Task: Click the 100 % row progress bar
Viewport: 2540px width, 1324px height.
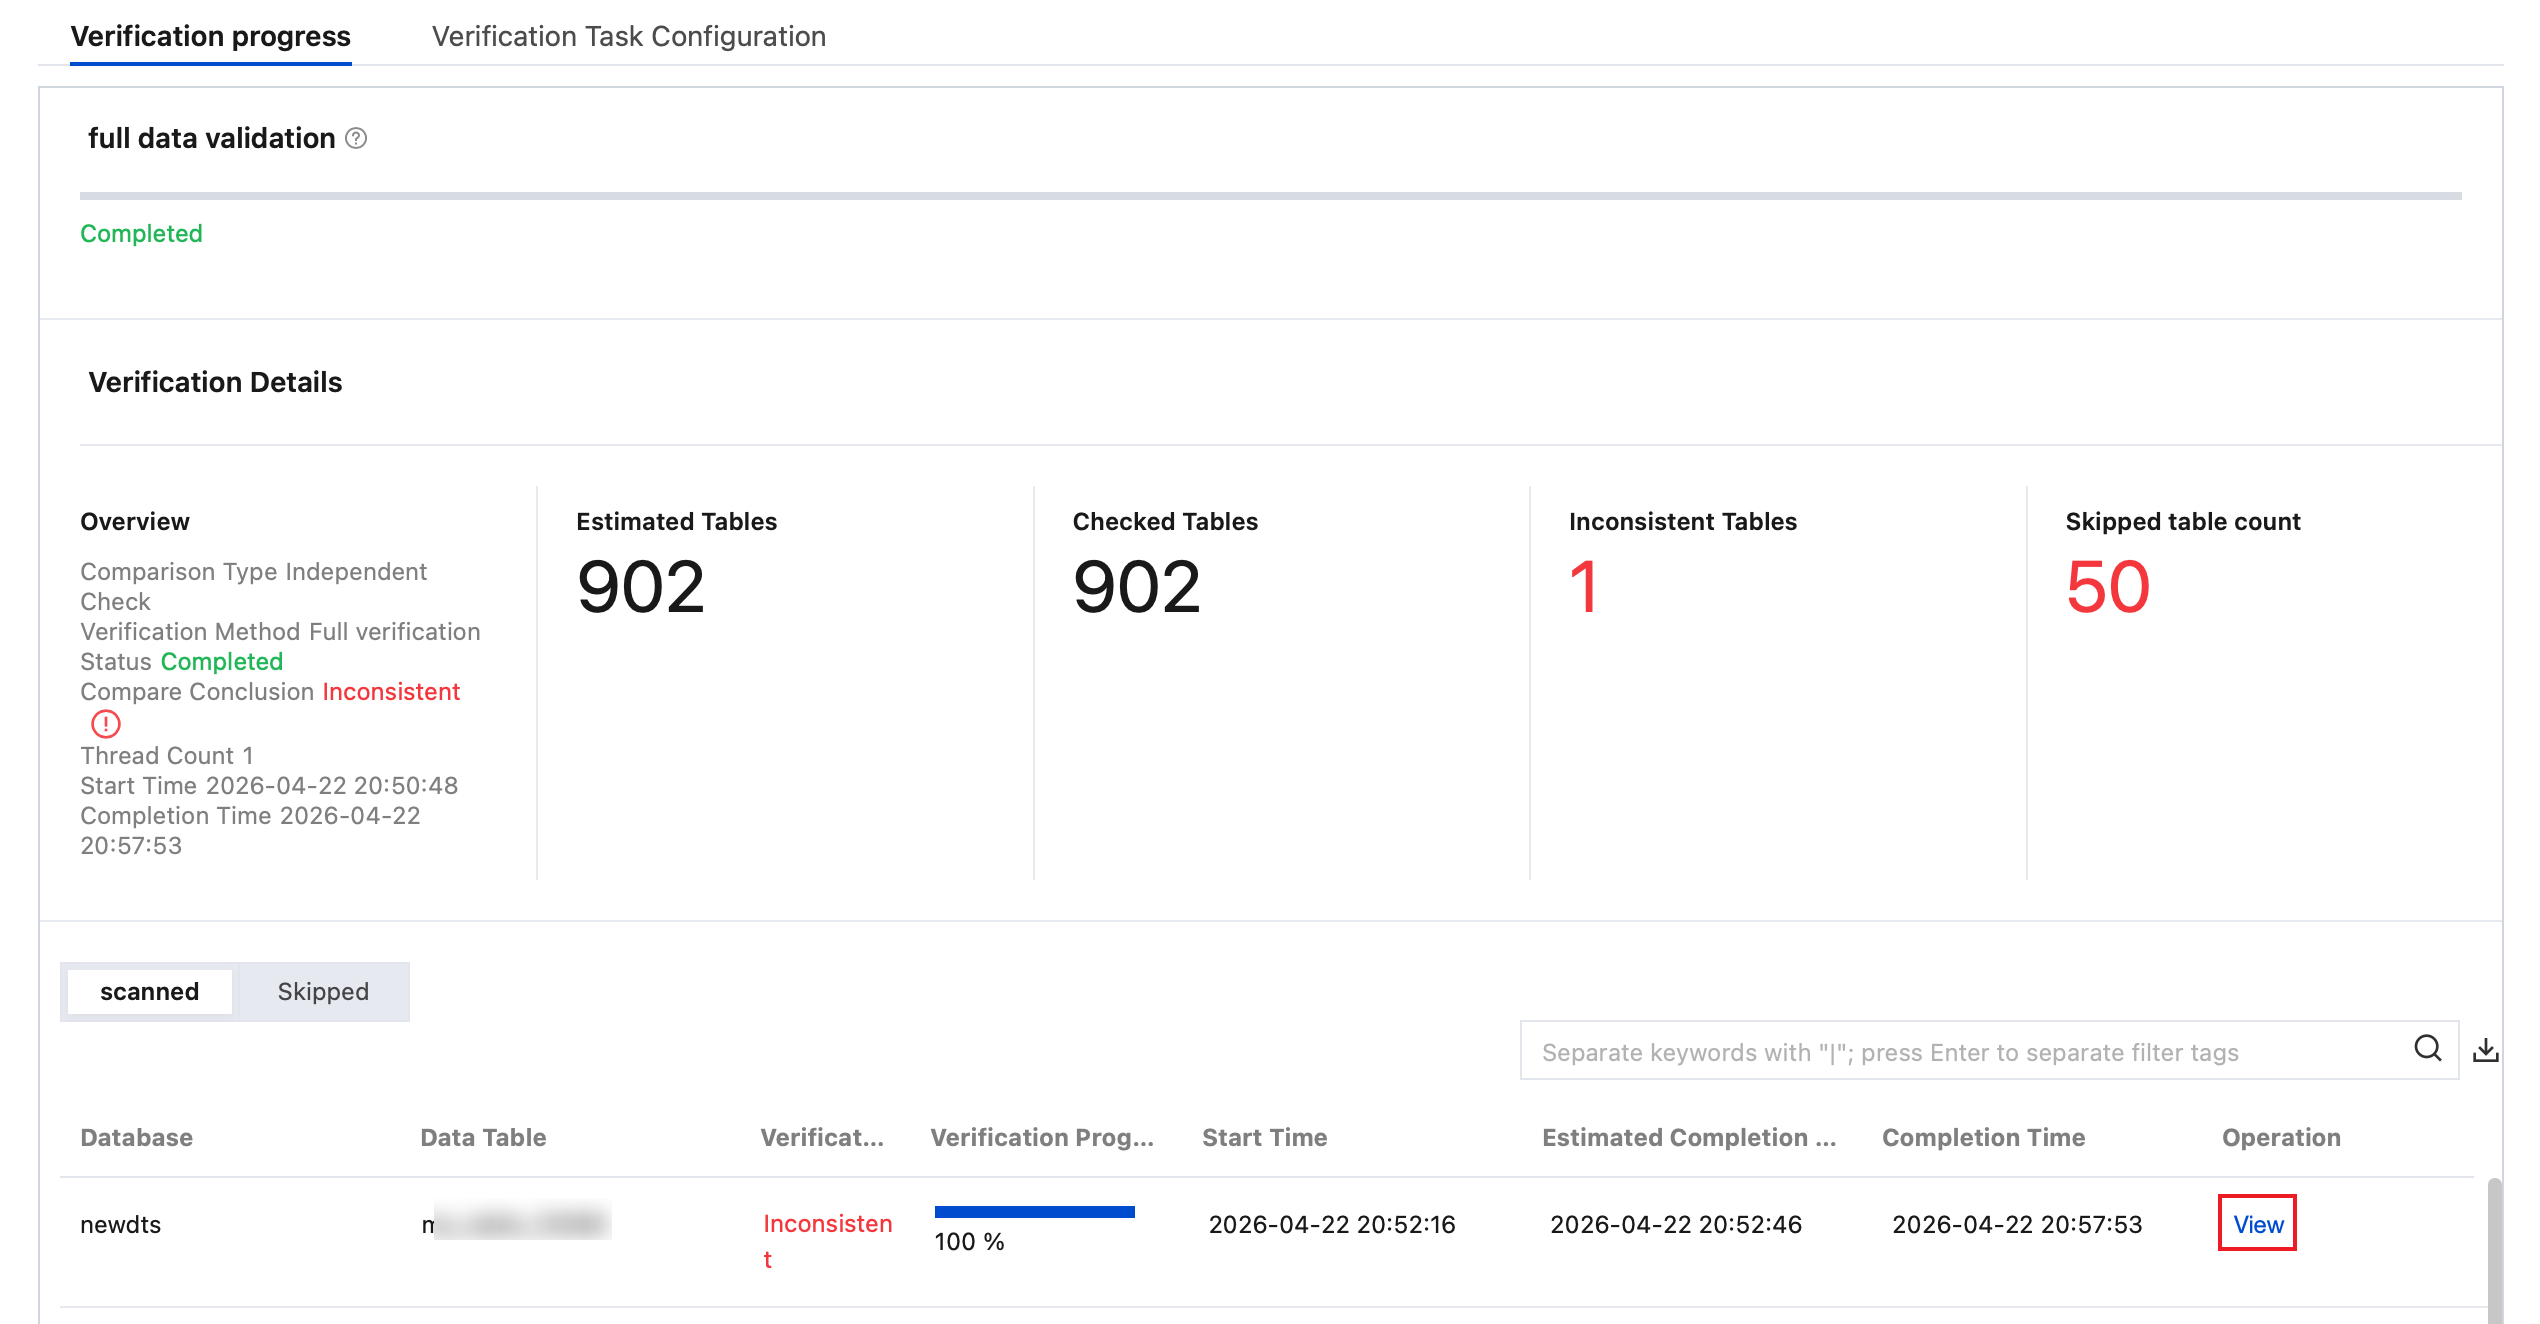Action: pos(1034,1212)
